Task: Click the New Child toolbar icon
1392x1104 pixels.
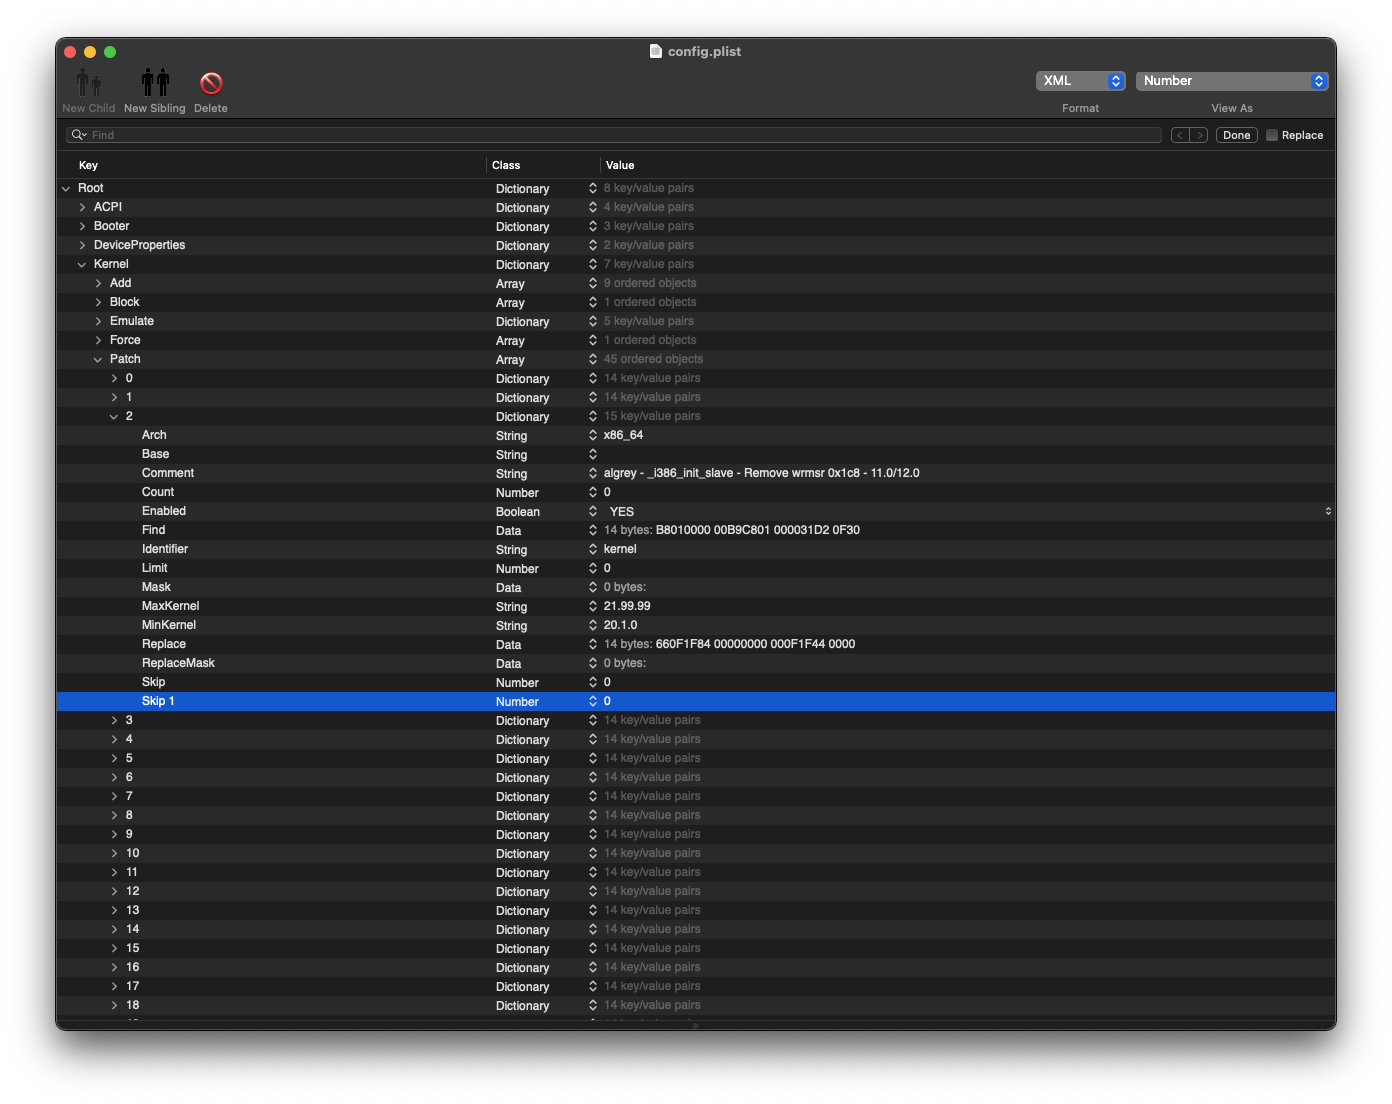Action: pos(89,82)
